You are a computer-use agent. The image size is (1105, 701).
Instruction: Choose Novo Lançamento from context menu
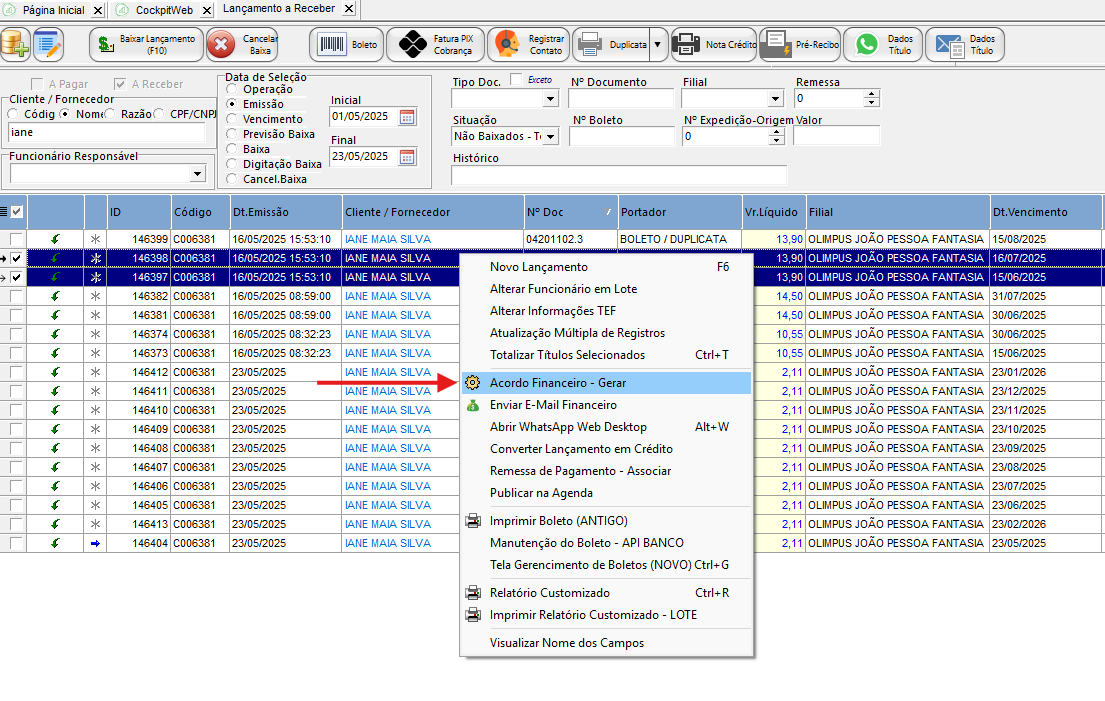coord(607,267)
